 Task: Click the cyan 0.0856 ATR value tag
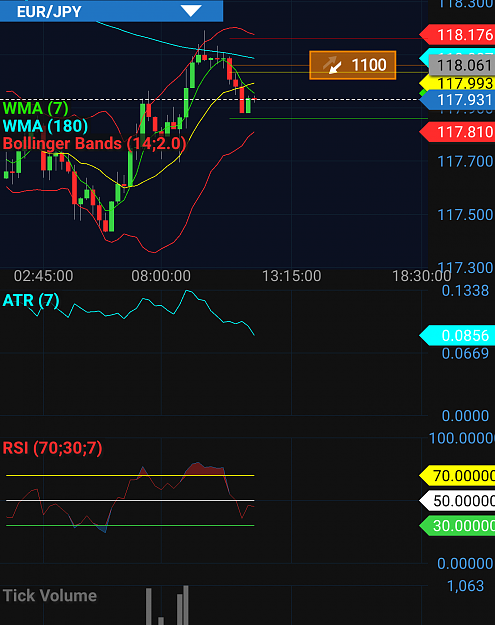[458, 336]
